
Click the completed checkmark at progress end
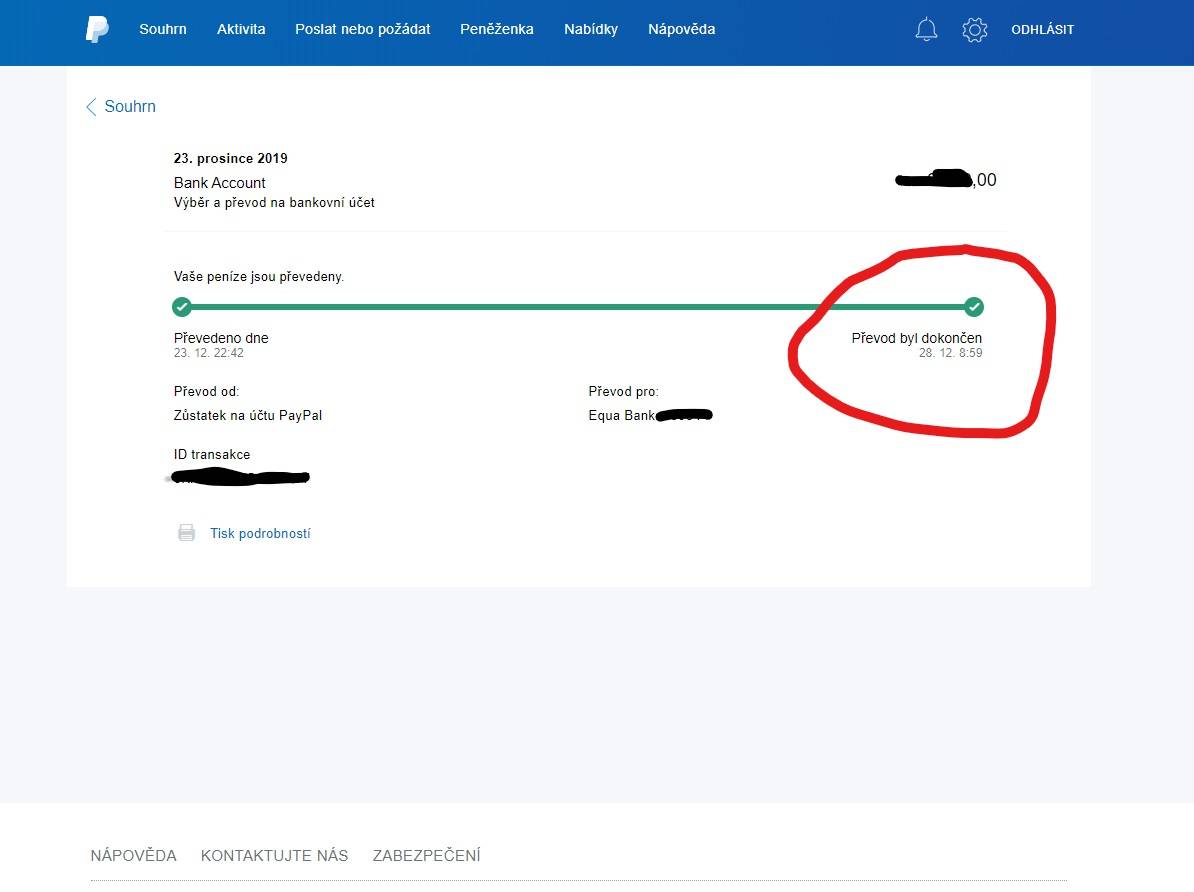(x=974, y=307)
